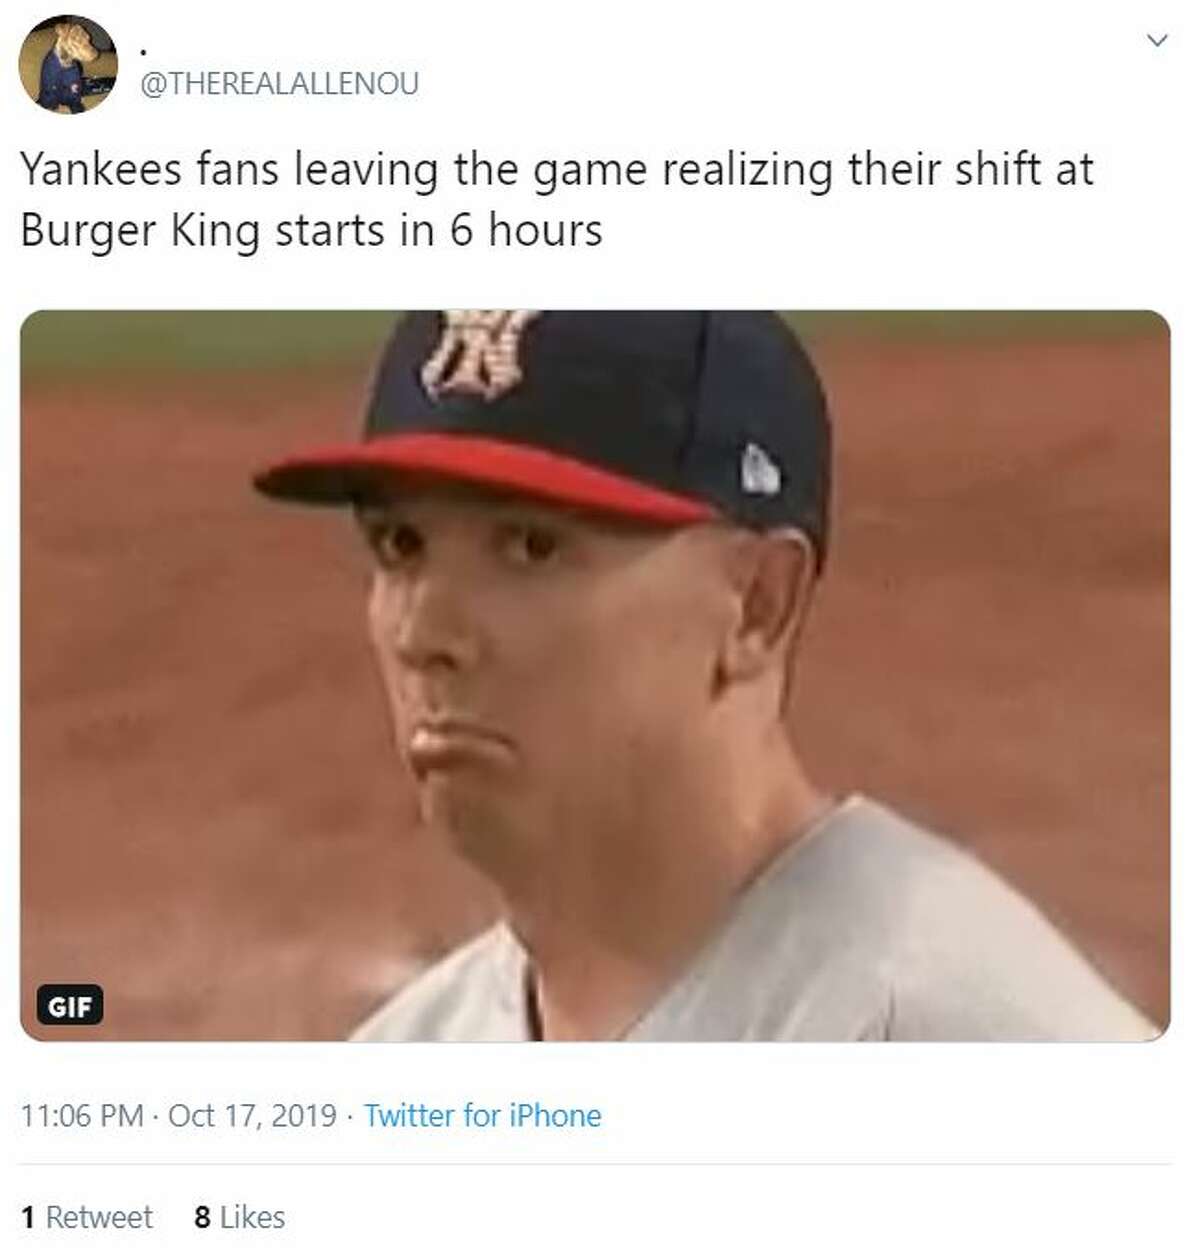This screenshot has width=1200, height=1252.
Task: Click the "Burger King starts" tweet line
Action: coord(311,230)
